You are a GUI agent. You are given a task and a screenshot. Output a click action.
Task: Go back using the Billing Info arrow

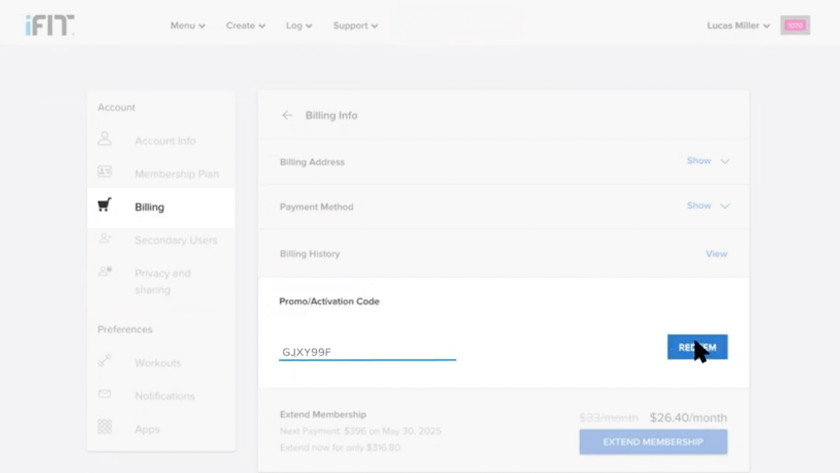[287, 116]
